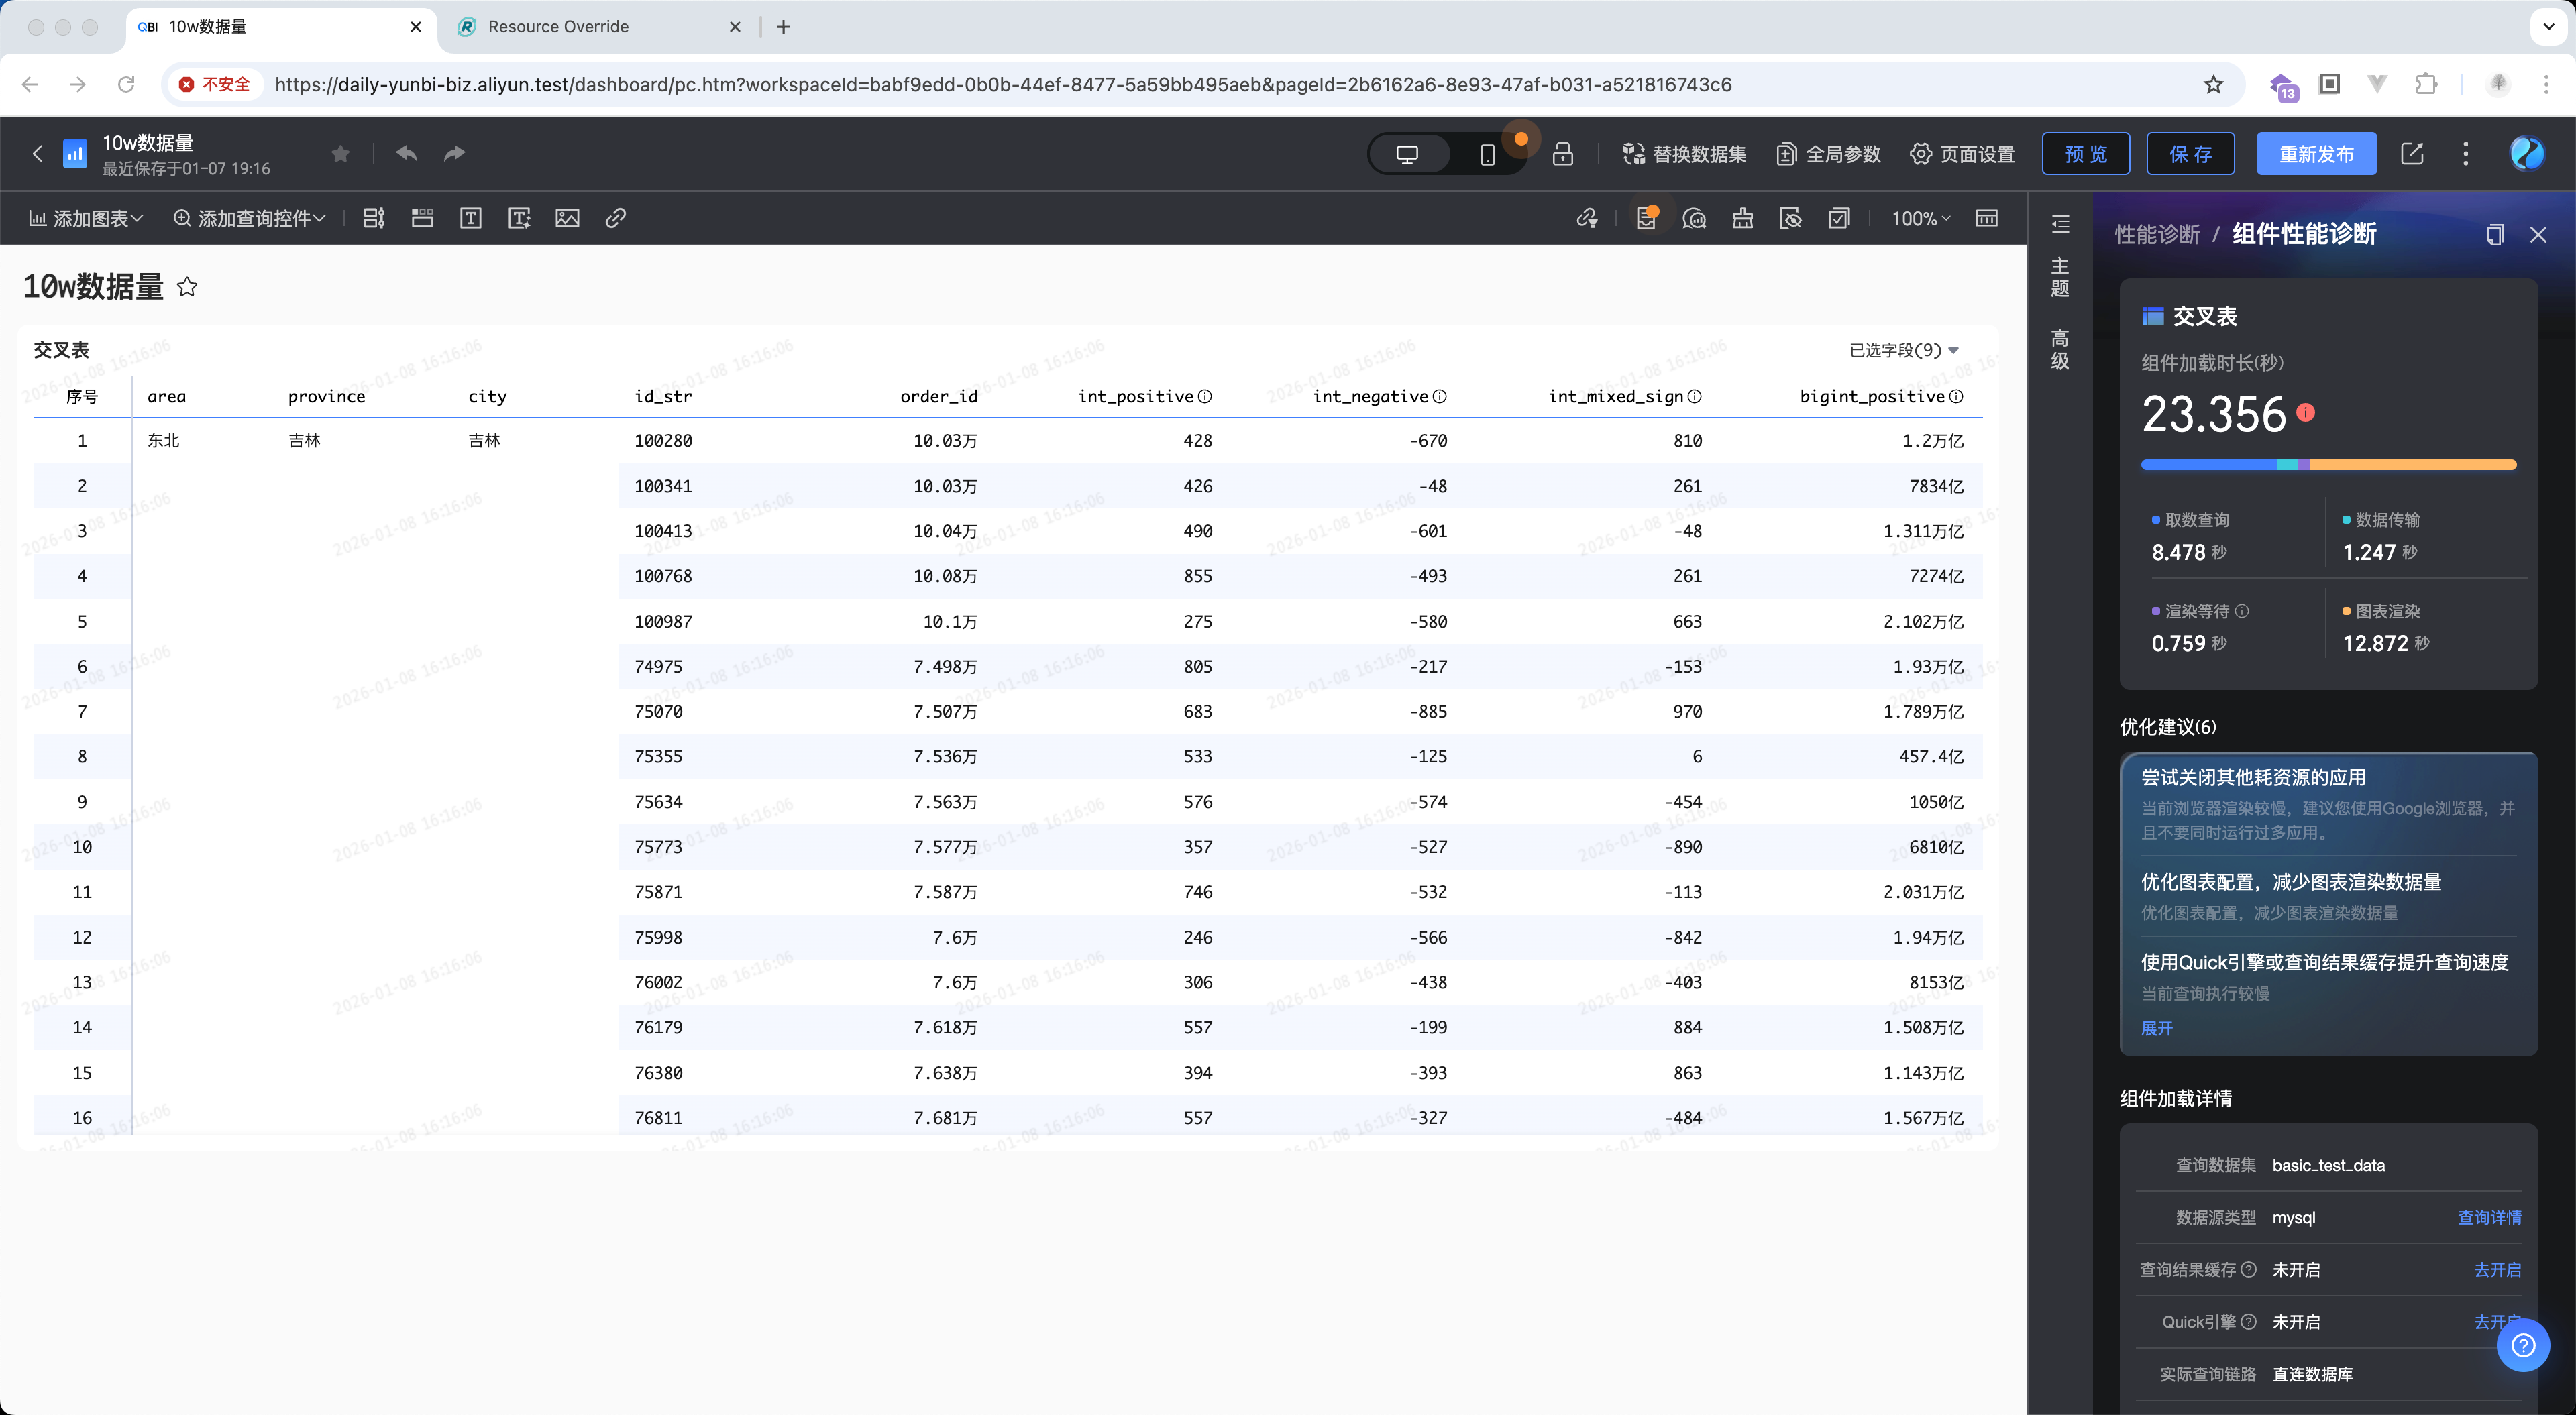Screen dimensions: 2576x1415
Task: Click the 查询详情 link
Action: pyautogui.click(x=2489, y=1217)
